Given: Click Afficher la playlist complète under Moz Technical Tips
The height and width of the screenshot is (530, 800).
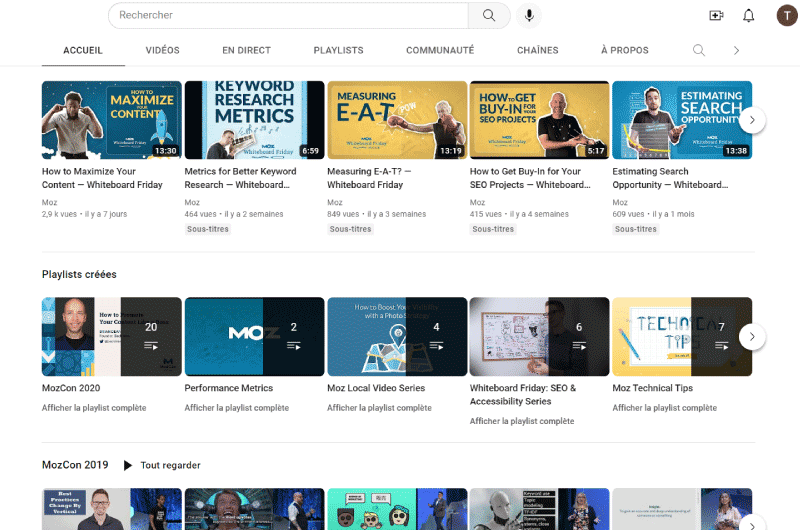Looking at the screenshot, I should click(x=664, y=408).
